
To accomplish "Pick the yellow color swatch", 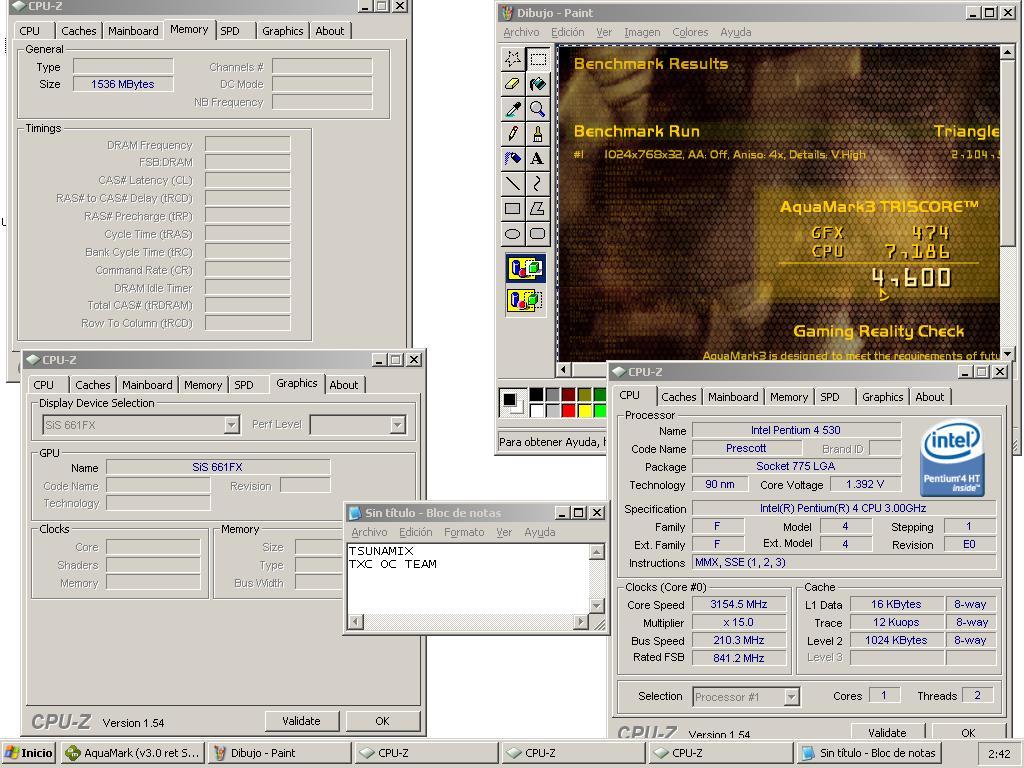I will (584, 410).
